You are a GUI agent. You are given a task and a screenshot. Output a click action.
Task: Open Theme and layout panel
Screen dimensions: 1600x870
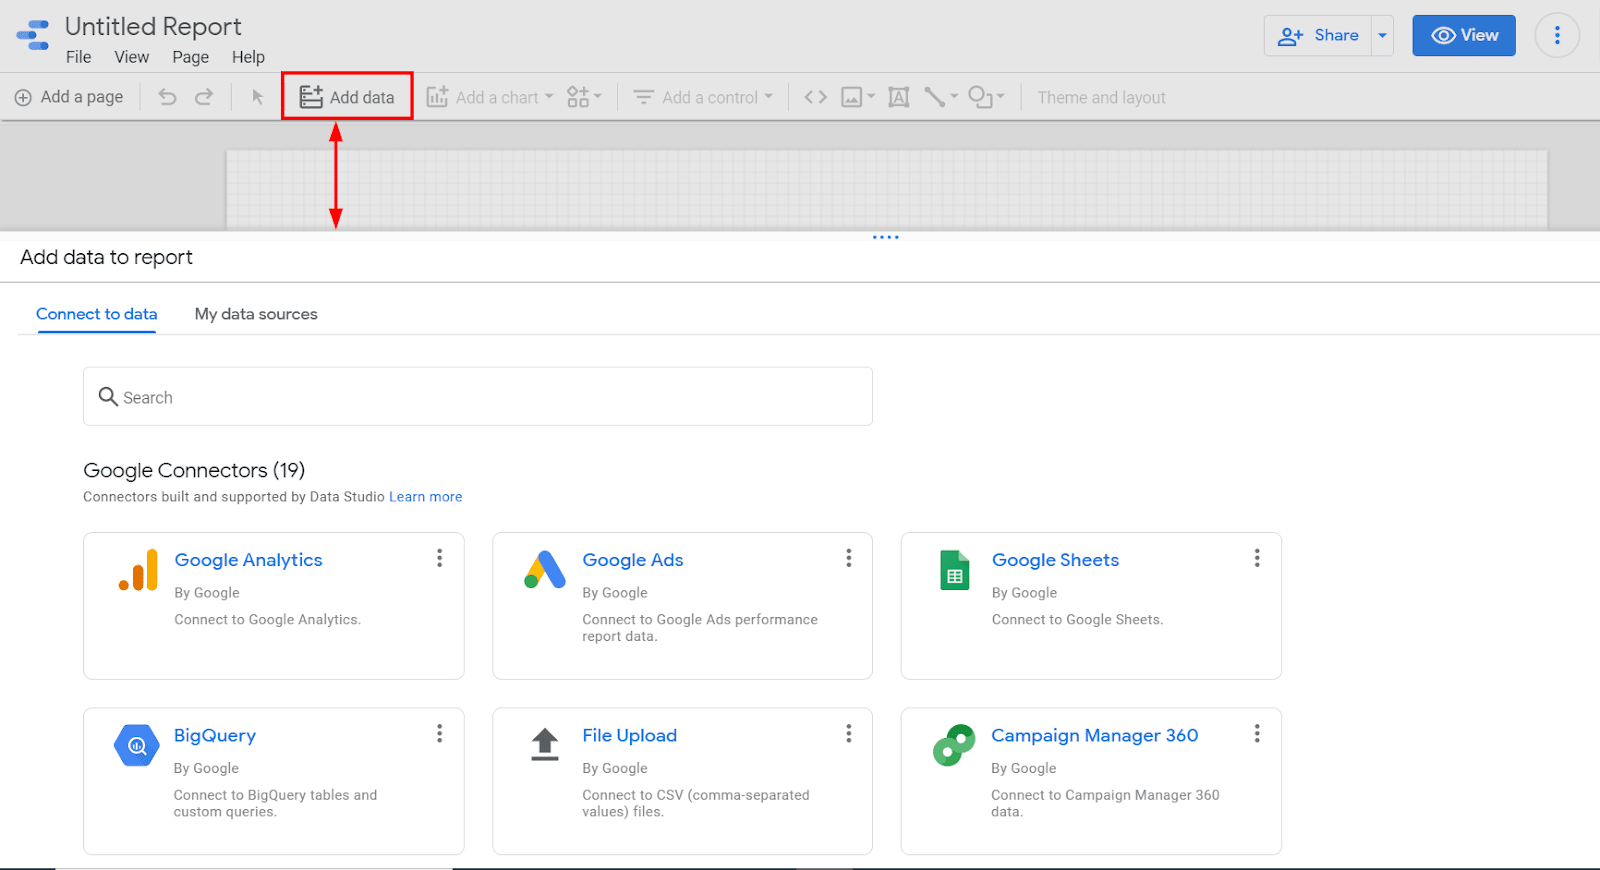[x=1101, y=97]
